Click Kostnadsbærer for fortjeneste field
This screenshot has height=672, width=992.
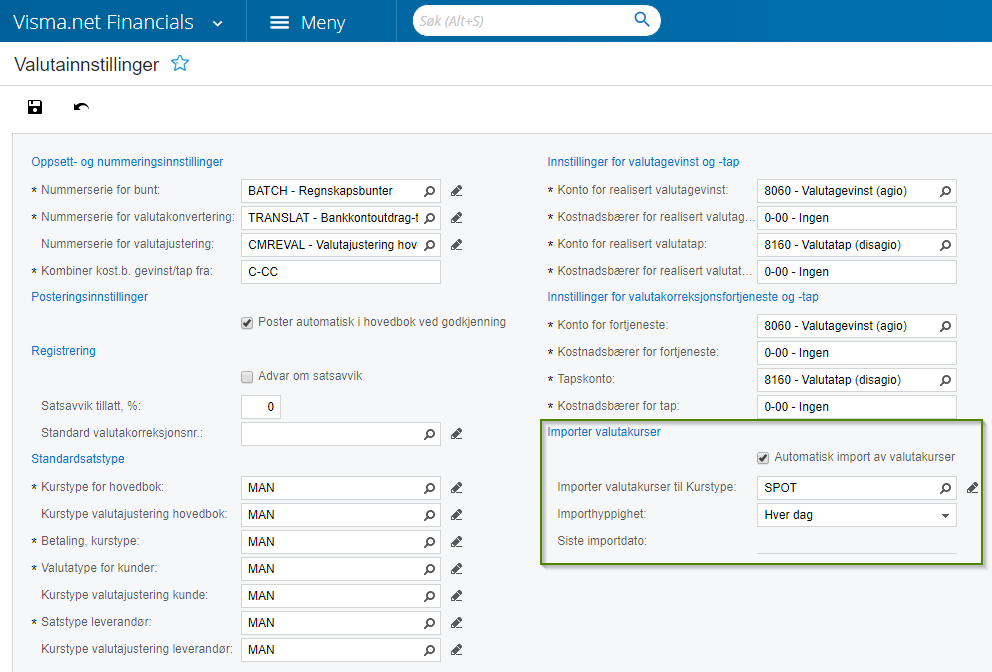856,352
